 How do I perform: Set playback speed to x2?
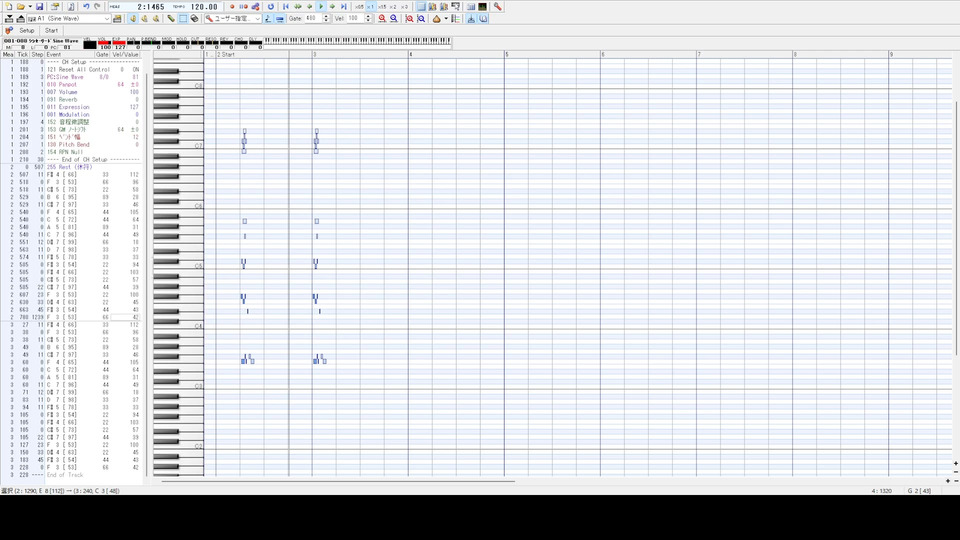392,7
